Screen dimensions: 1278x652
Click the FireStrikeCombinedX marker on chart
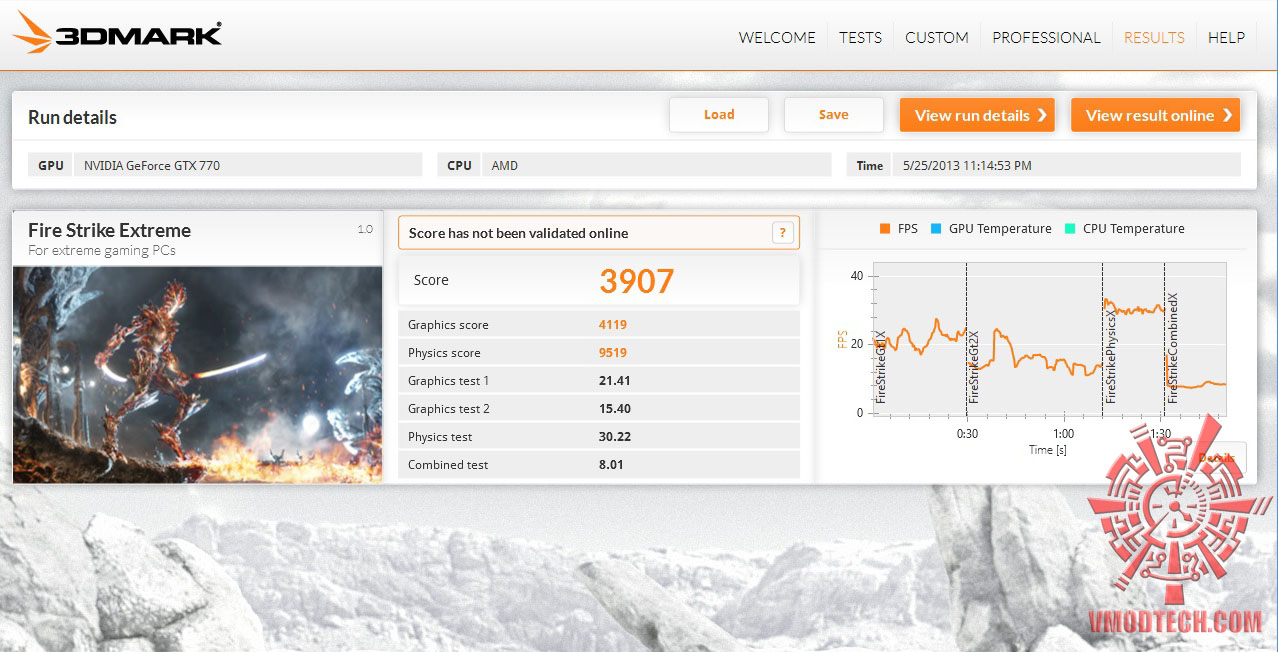point(1173,348)
